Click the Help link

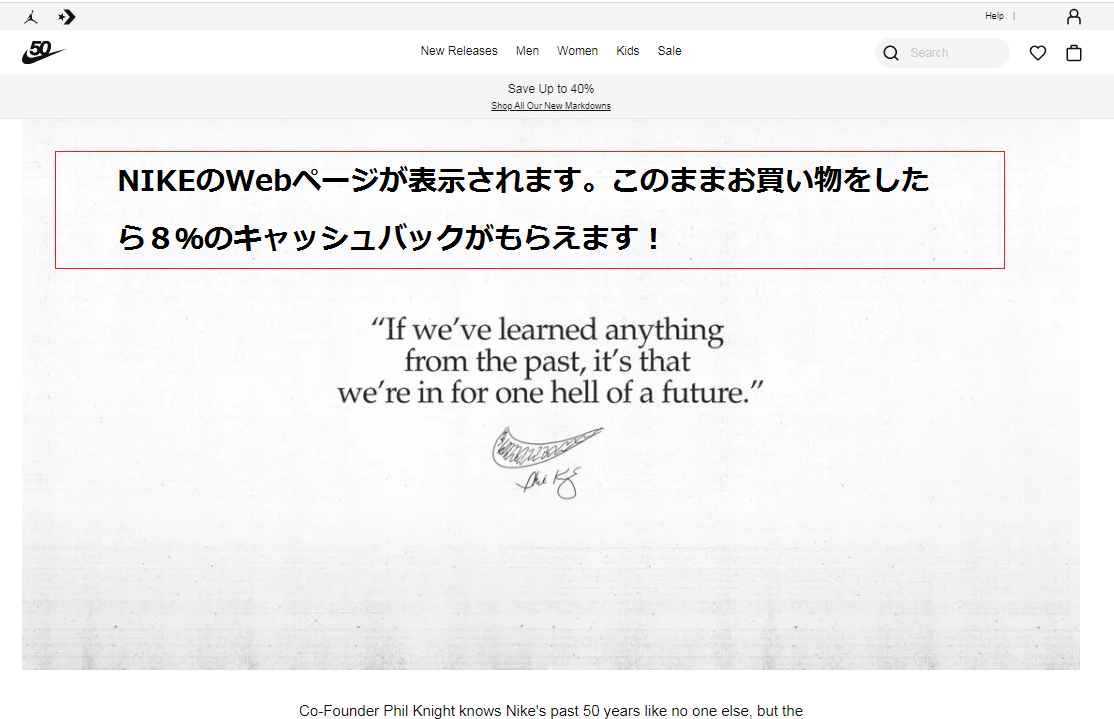994,16
